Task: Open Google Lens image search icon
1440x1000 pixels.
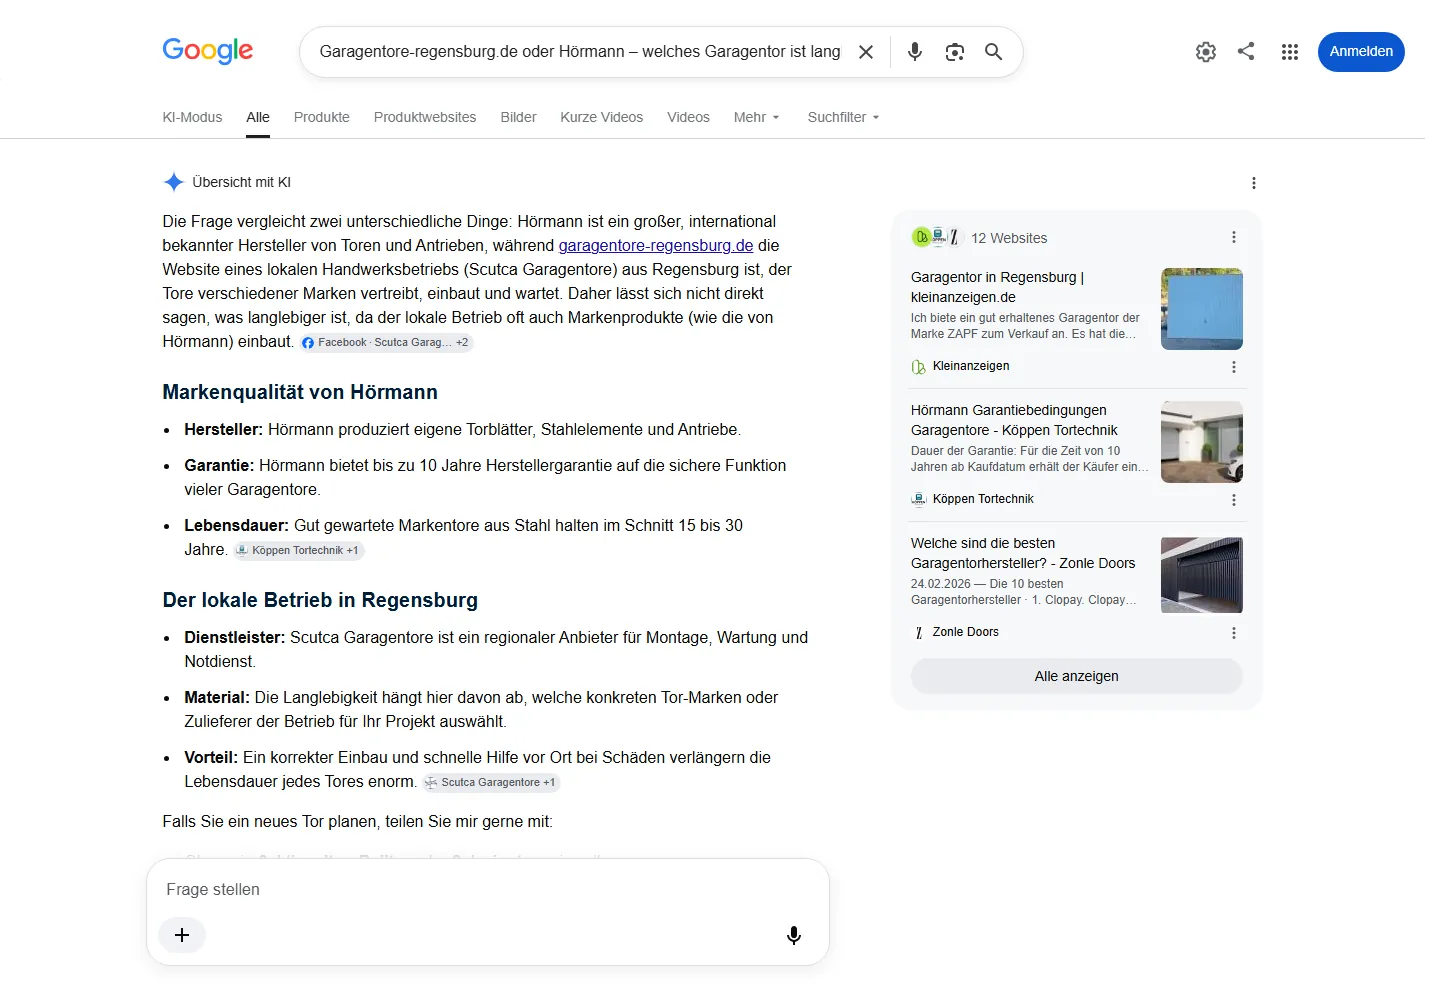Action: pos(955,52)
